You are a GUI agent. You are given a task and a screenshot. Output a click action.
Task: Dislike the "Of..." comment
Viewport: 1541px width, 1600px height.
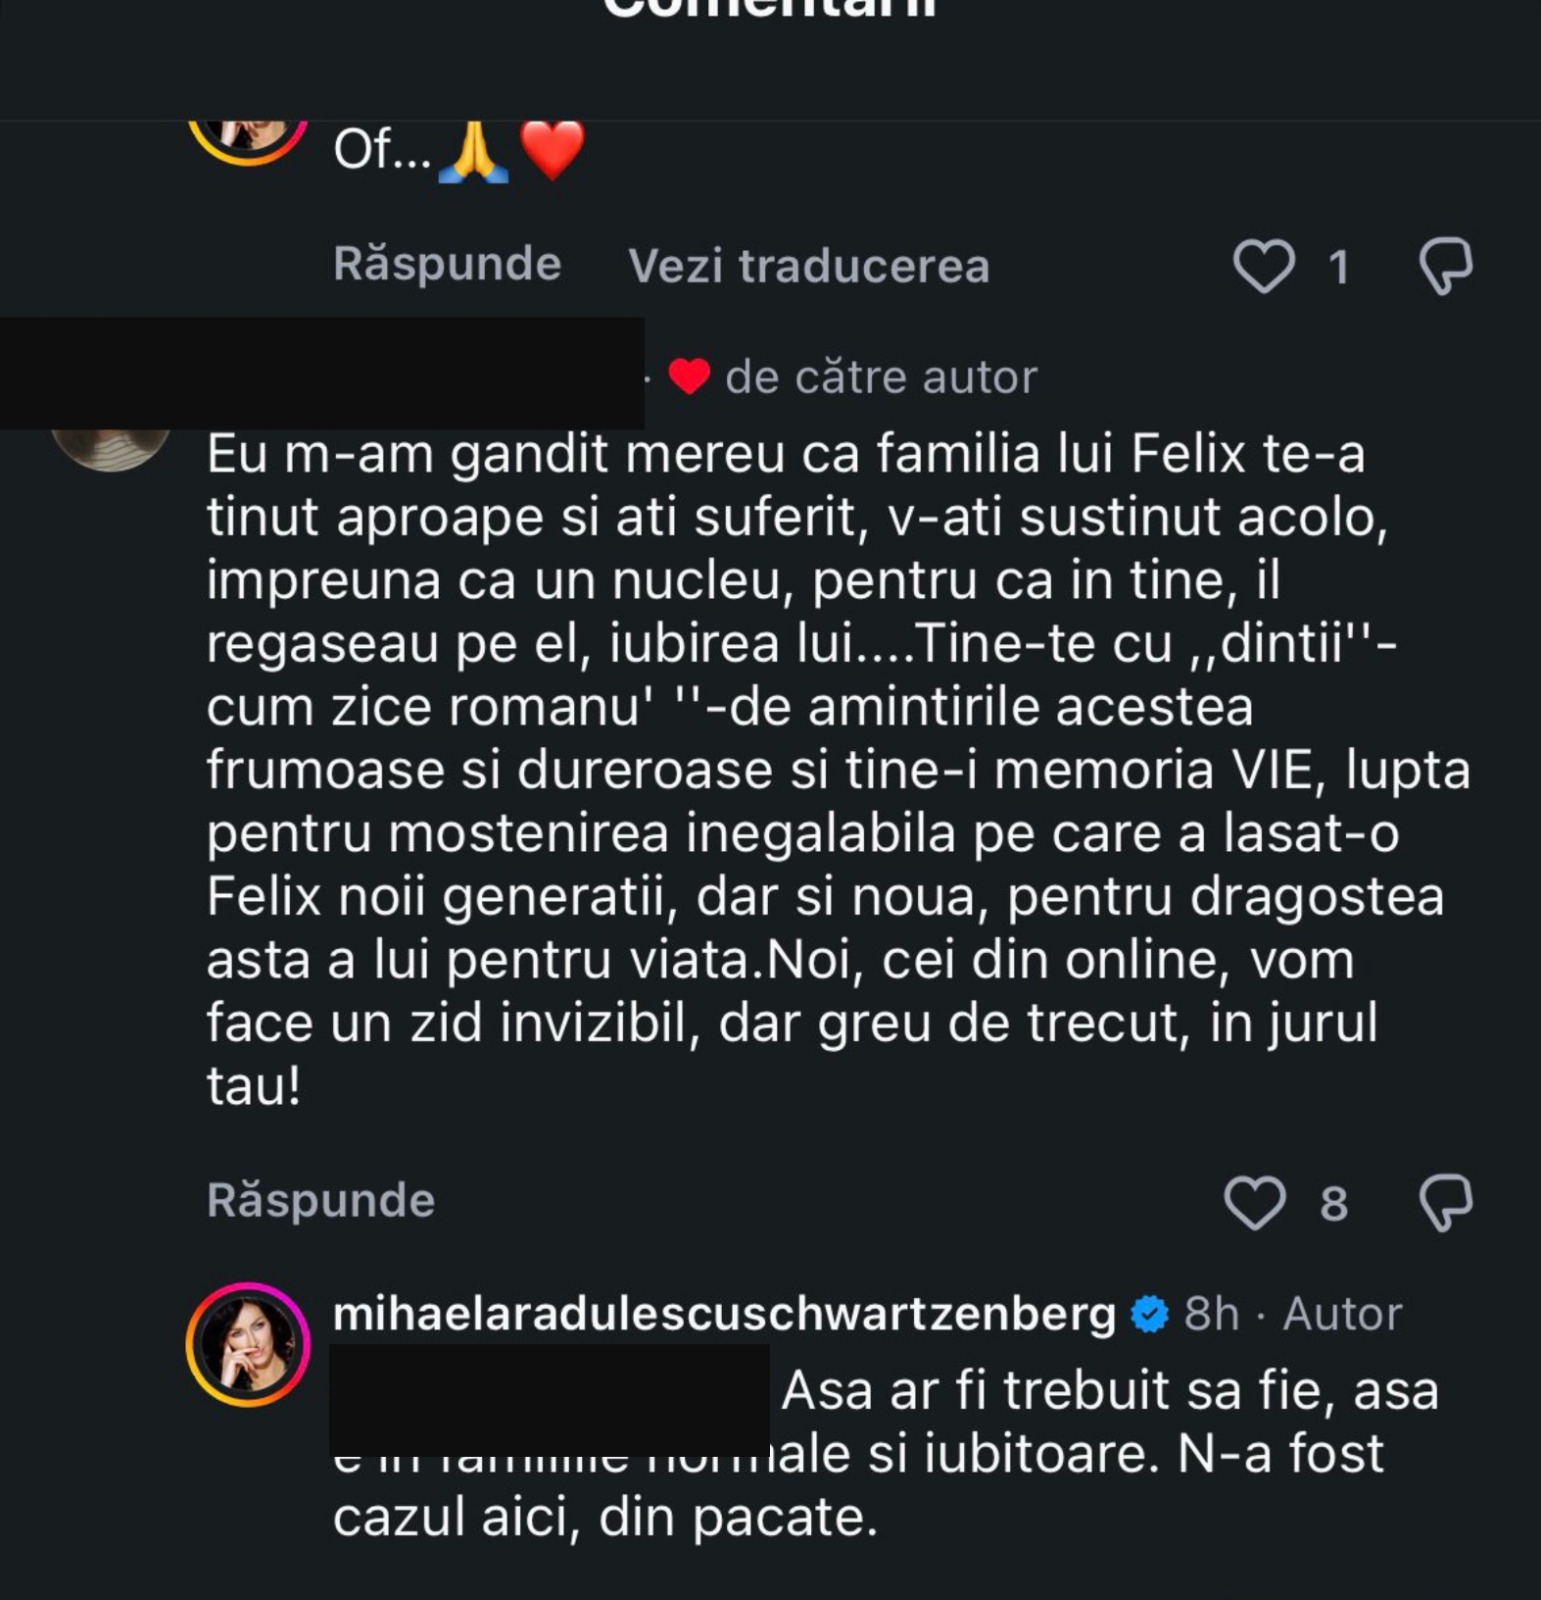[1445, 266]
